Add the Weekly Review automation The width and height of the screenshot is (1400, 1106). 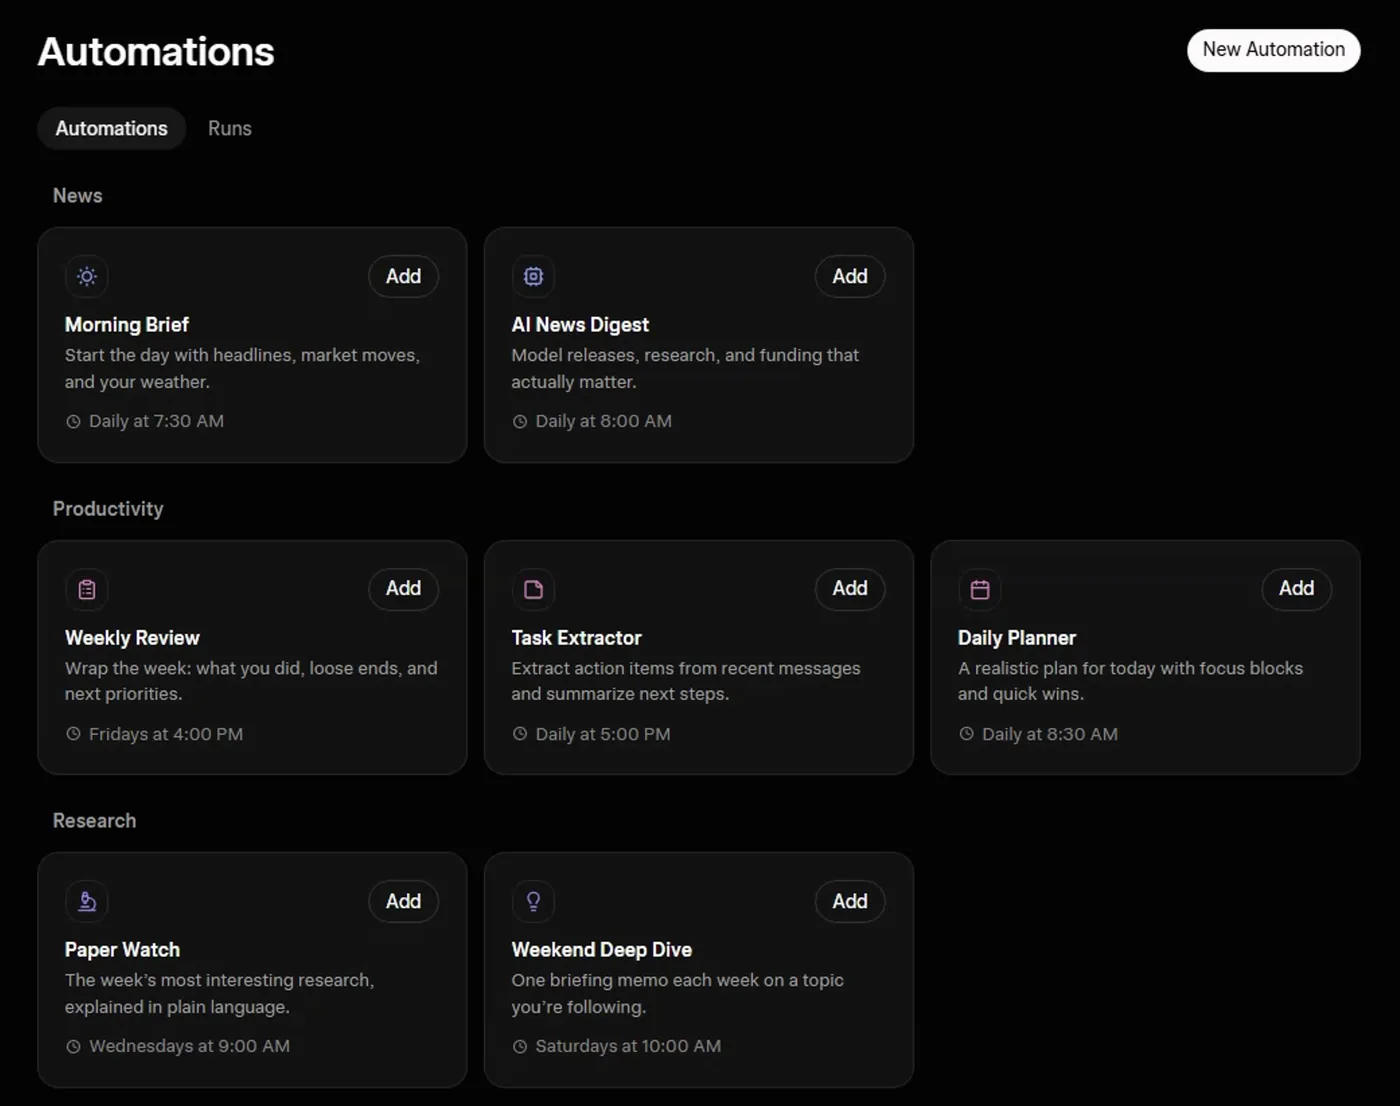tap(403, 589)
